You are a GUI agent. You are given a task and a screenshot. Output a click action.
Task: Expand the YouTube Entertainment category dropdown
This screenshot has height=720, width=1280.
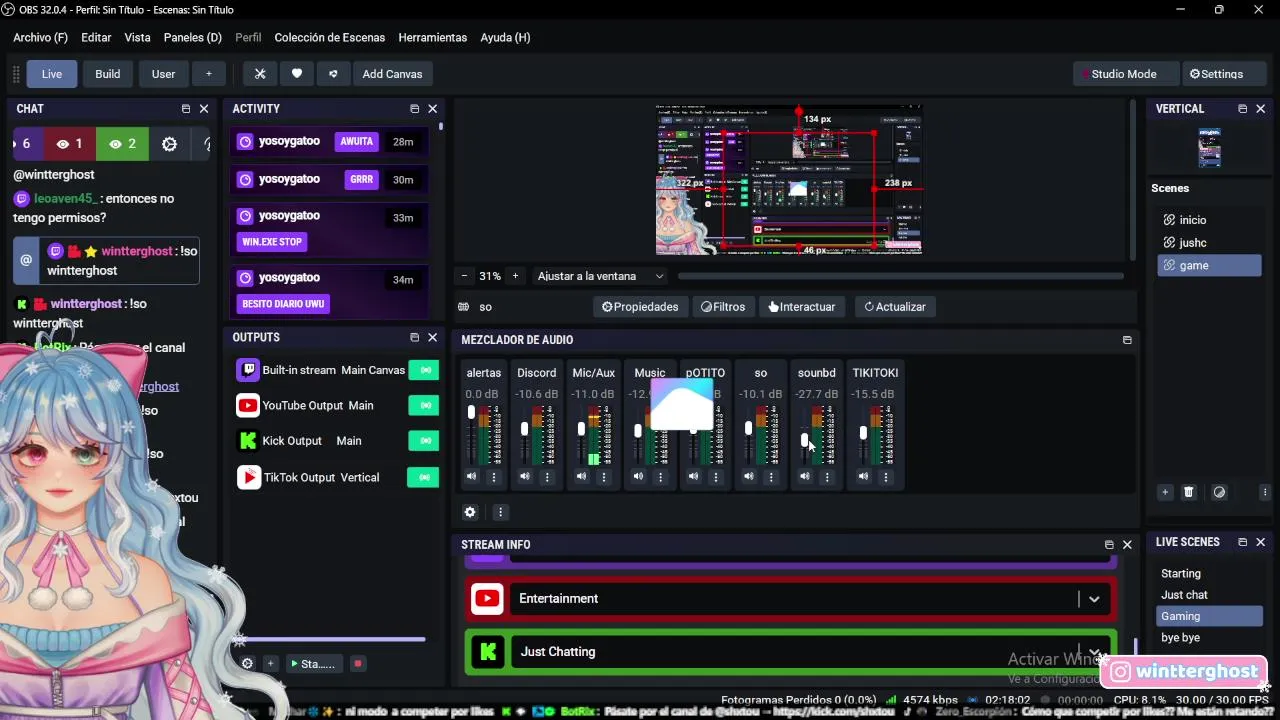(1094, 599)
